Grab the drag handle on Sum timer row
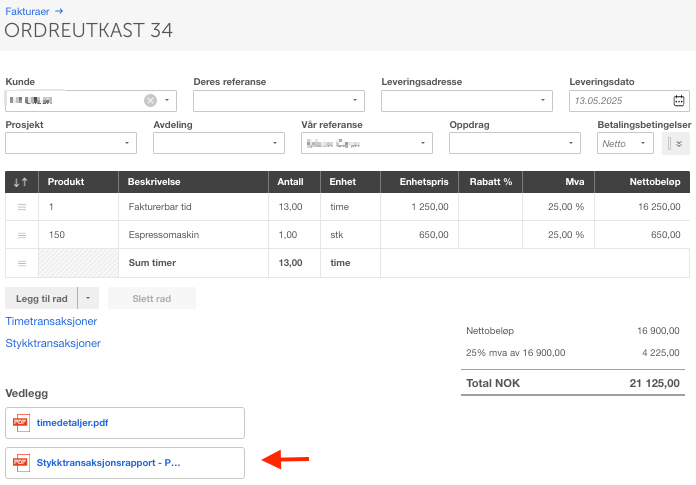This screenshot has width=696, height=485. (x=22, y=263)
